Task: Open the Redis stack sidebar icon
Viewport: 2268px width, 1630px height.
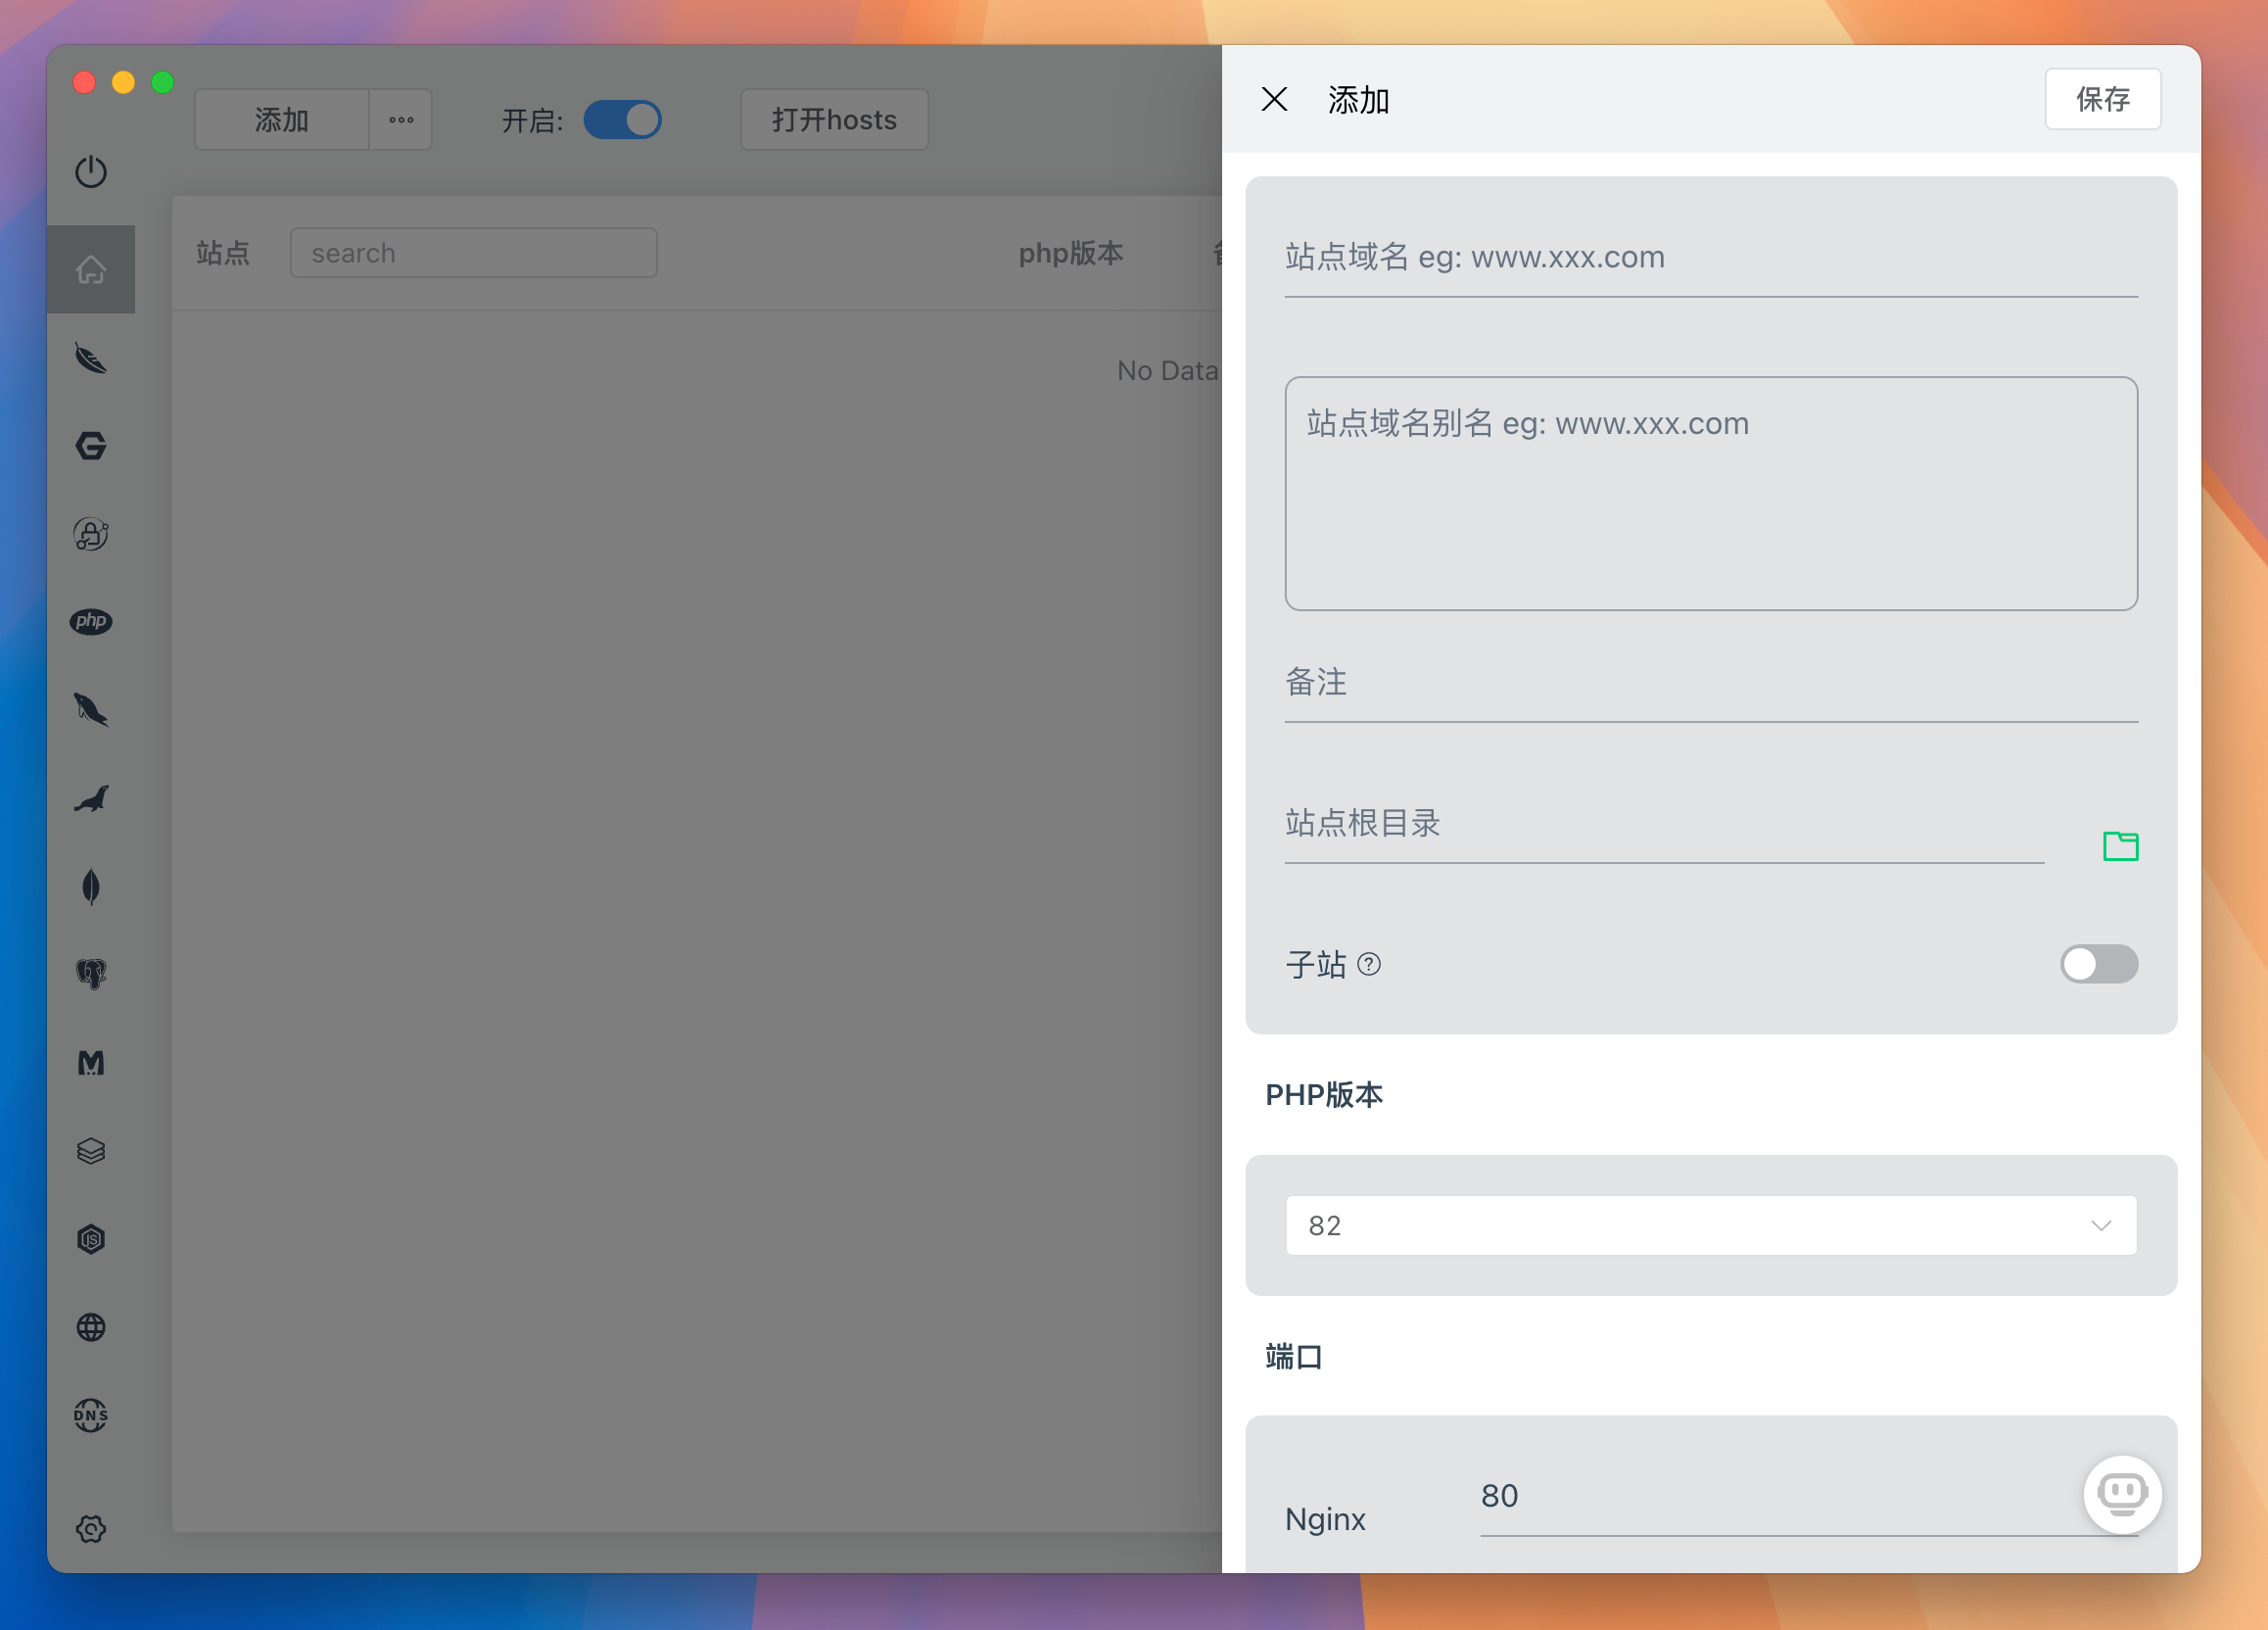Action: pos(91,1151)
